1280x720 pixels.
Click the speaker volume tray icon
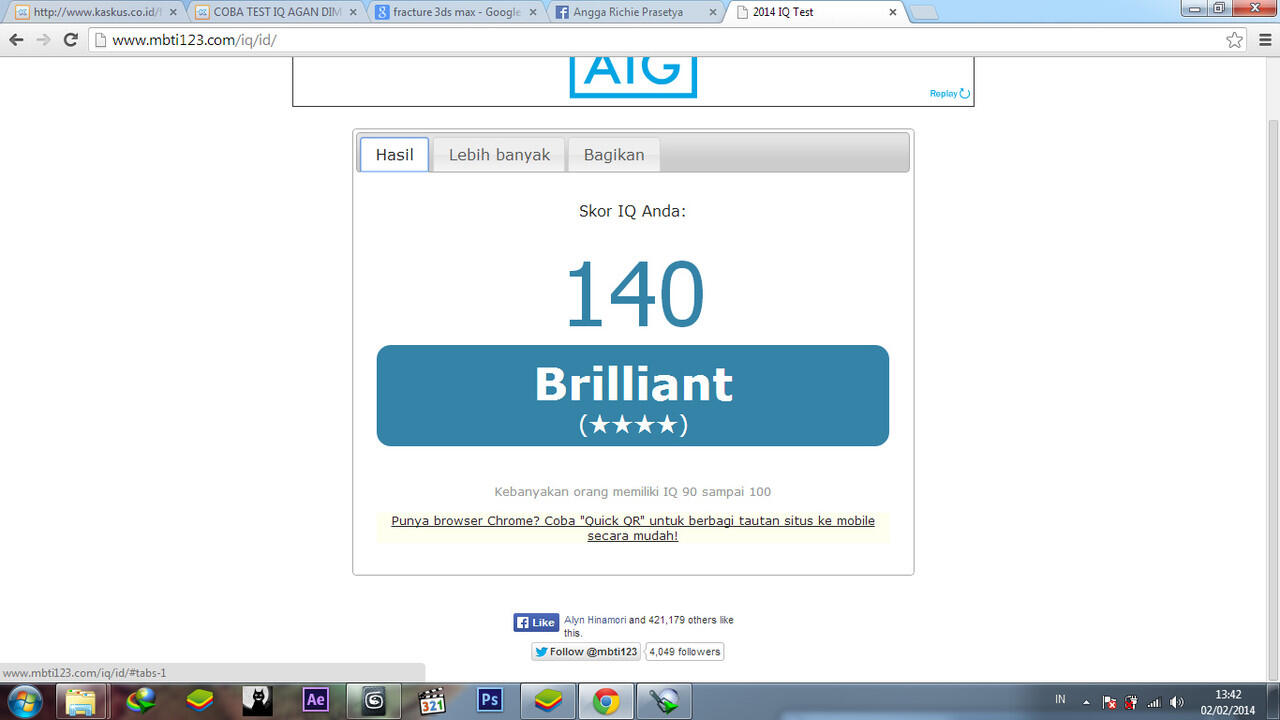click(1177, 702)
